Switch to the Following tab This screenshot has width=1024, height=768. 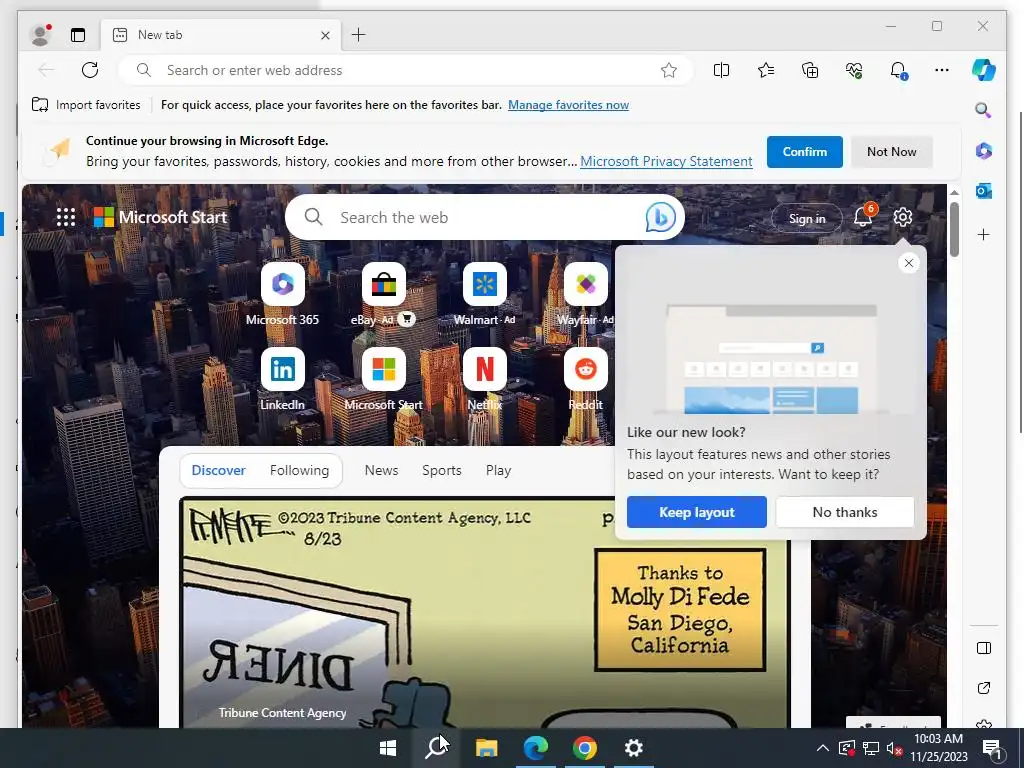pos(299,470)
